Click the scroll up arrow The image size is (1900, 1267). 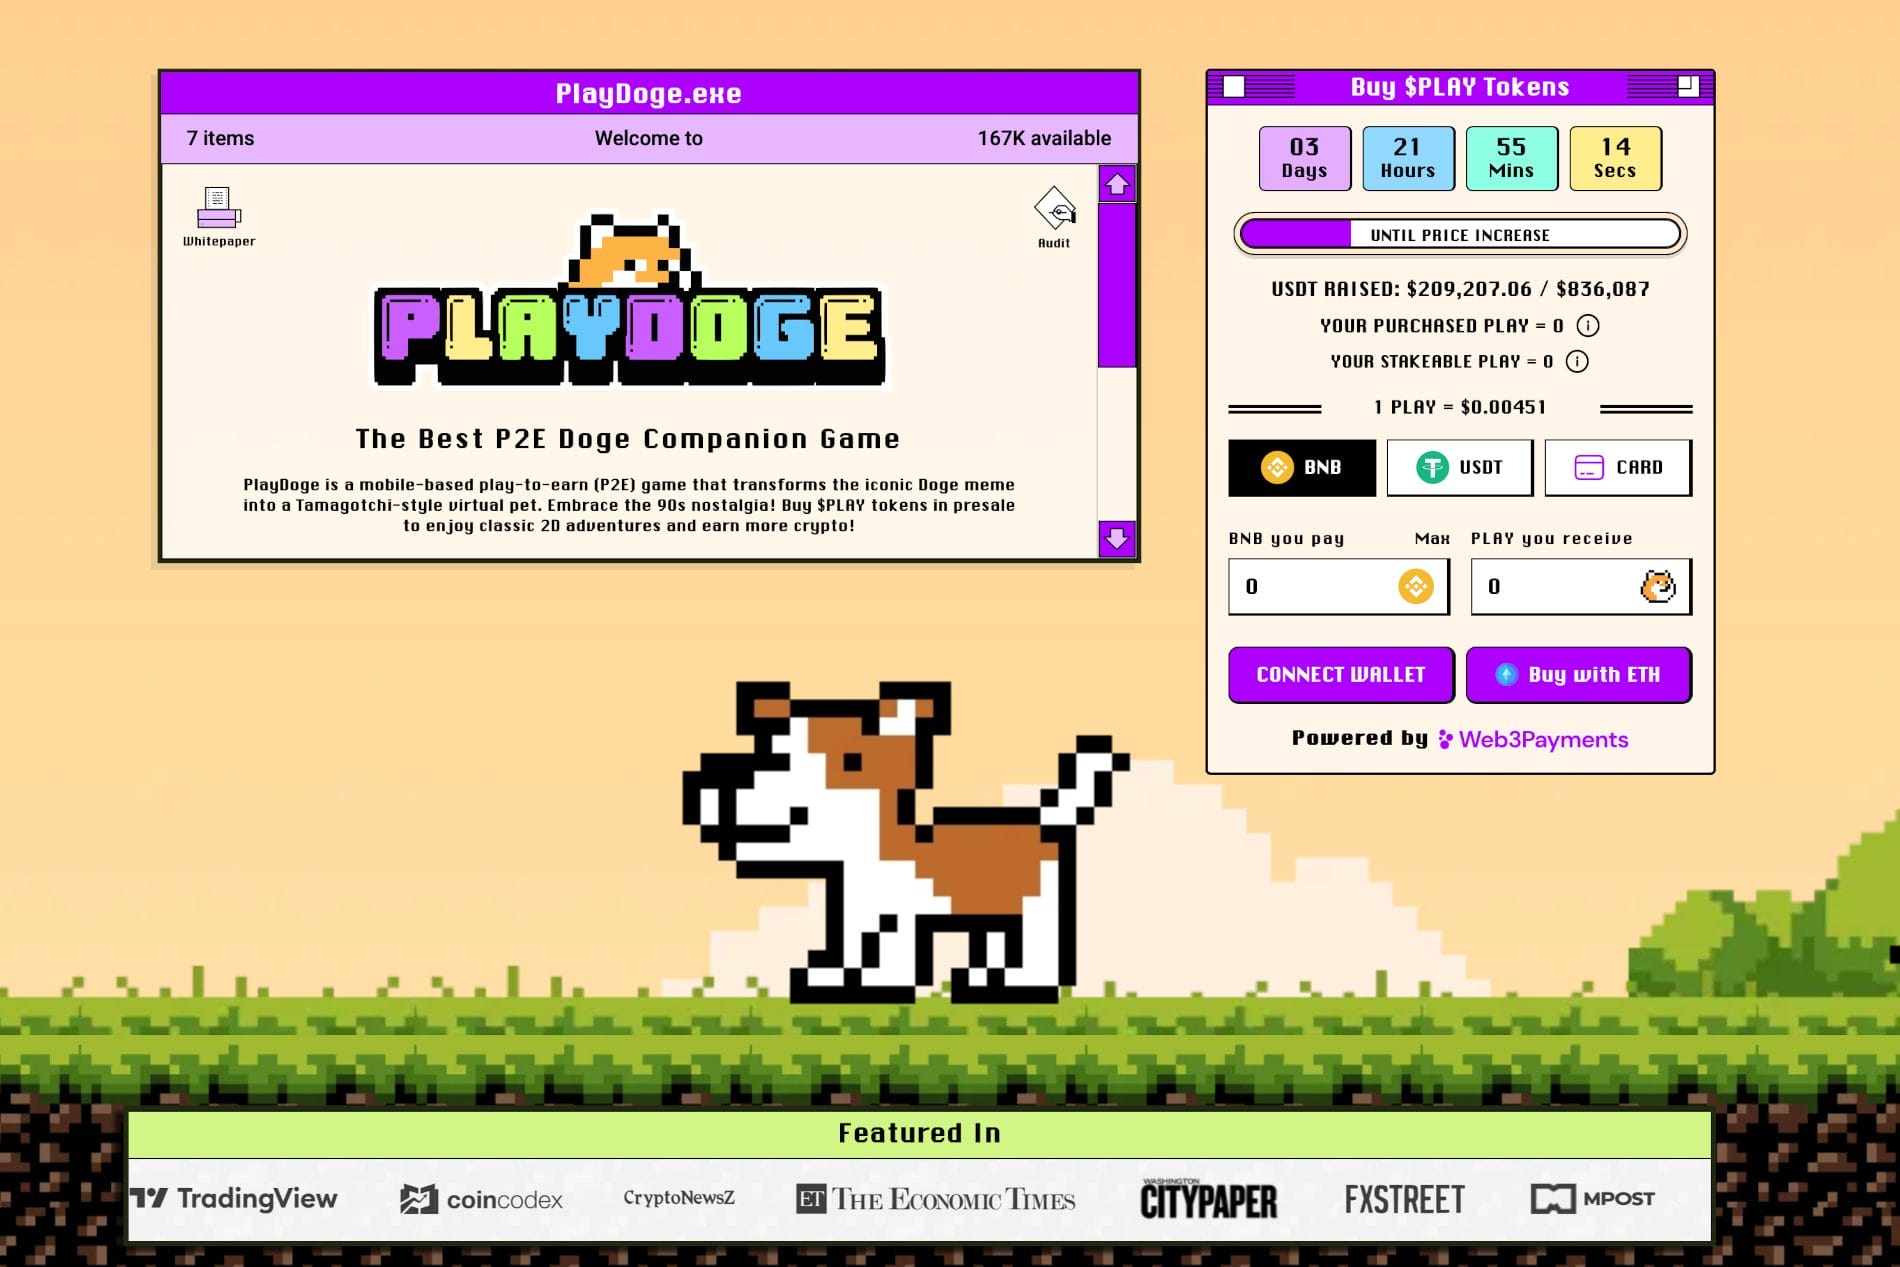(1117, 184)
